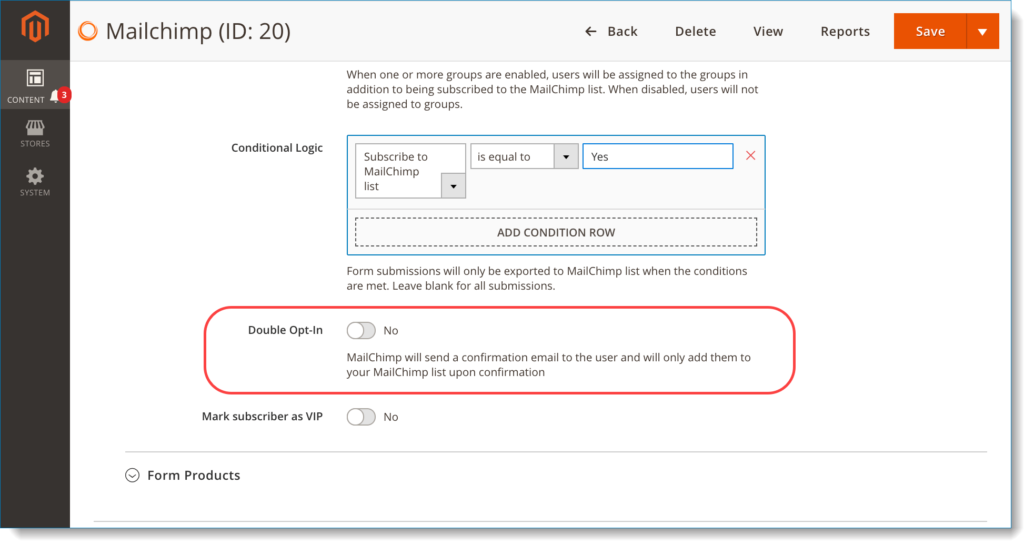The height and width of the screenshot is (543, 1024).
Task: Click the 'Double Opt-In' label
Action: (285, 330)
